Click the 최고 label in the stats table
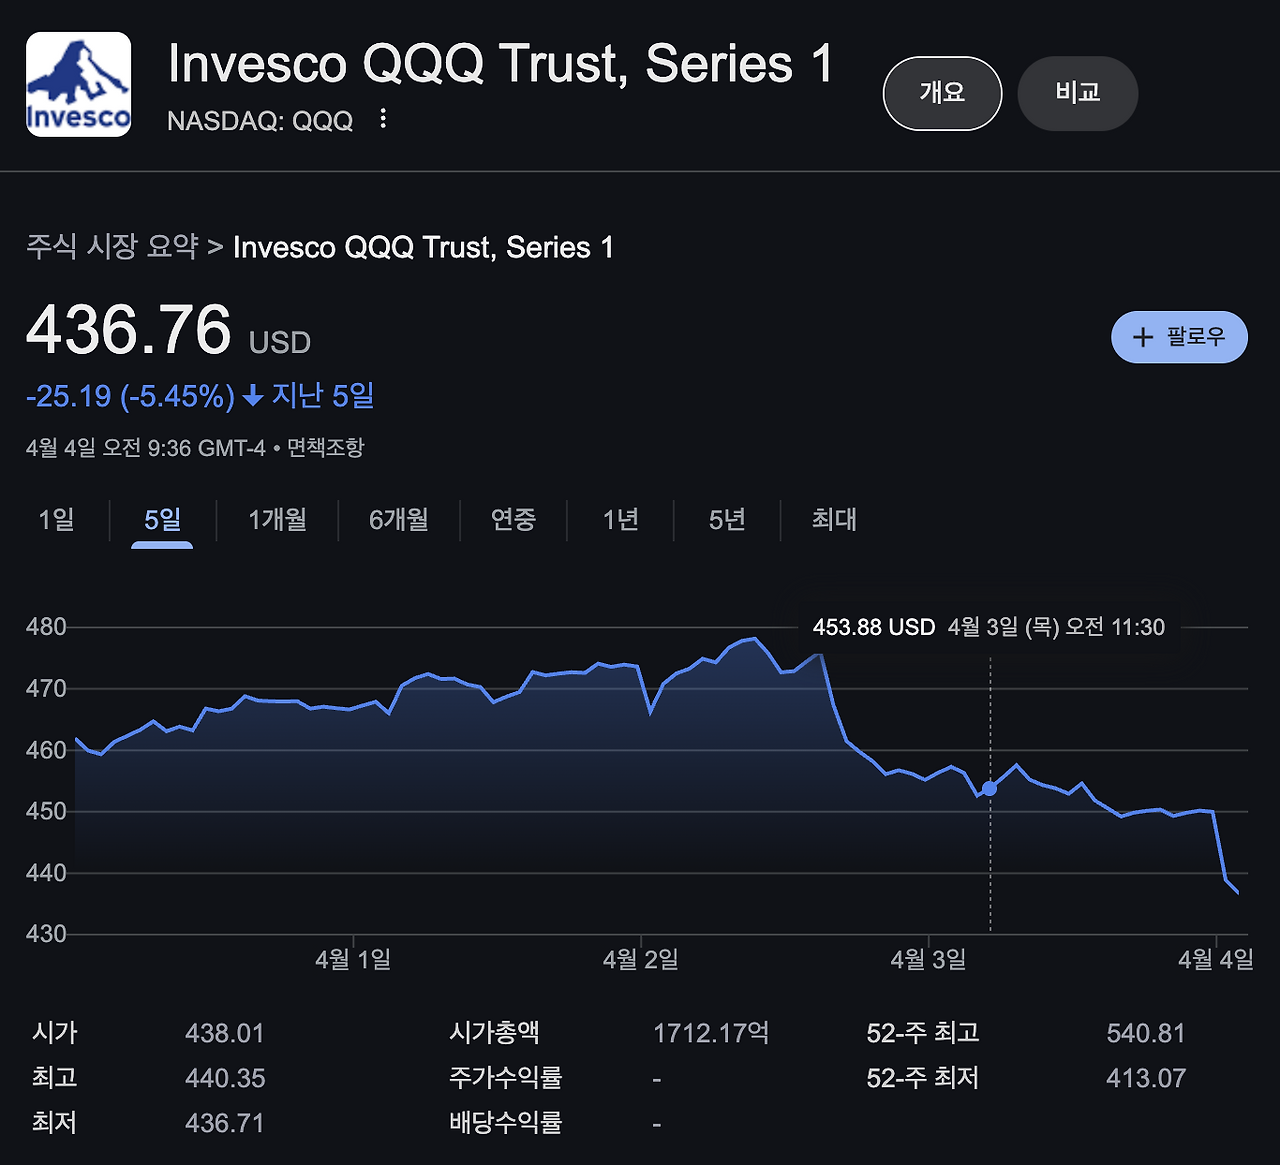 click(x=55, y=1078)
